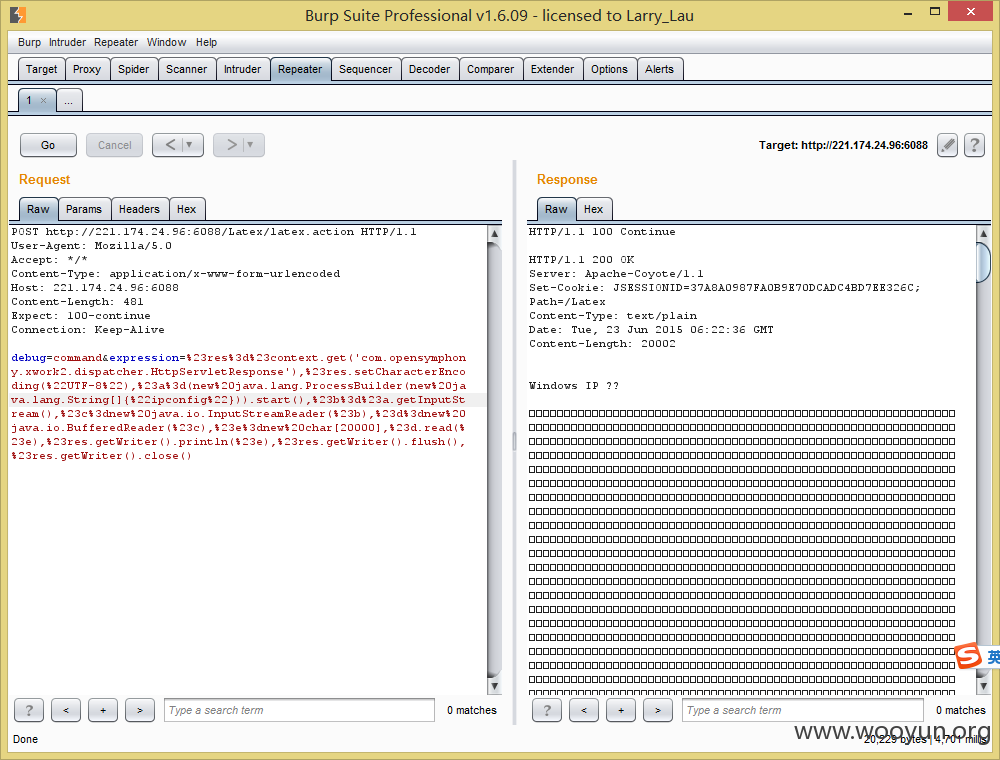Step back in request history
The width and height of the screenshot is (1000, 760).
(x=170, y=145)
